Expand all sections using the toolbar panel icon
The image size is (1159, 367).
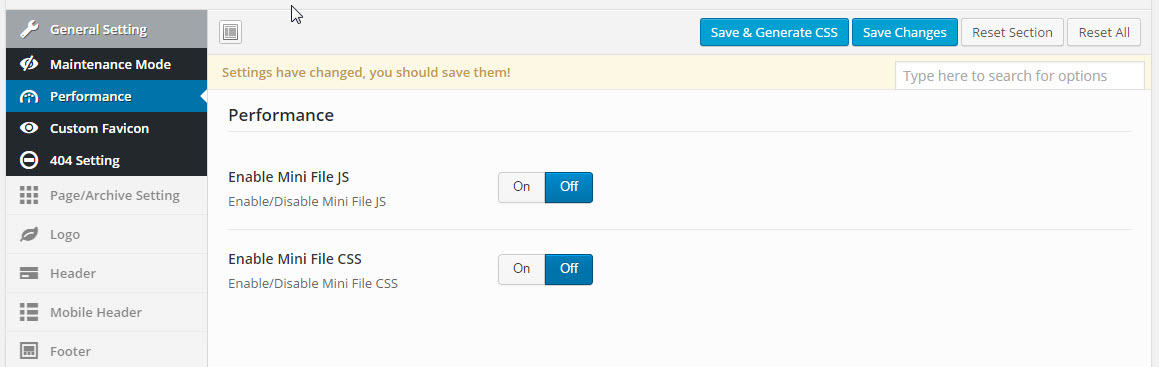click(231, 32)
